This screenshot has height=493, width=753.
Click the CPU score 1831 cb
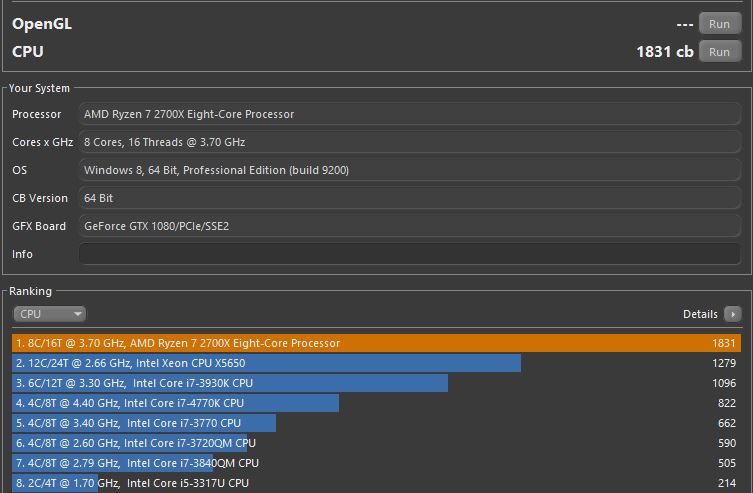[665, 51]
